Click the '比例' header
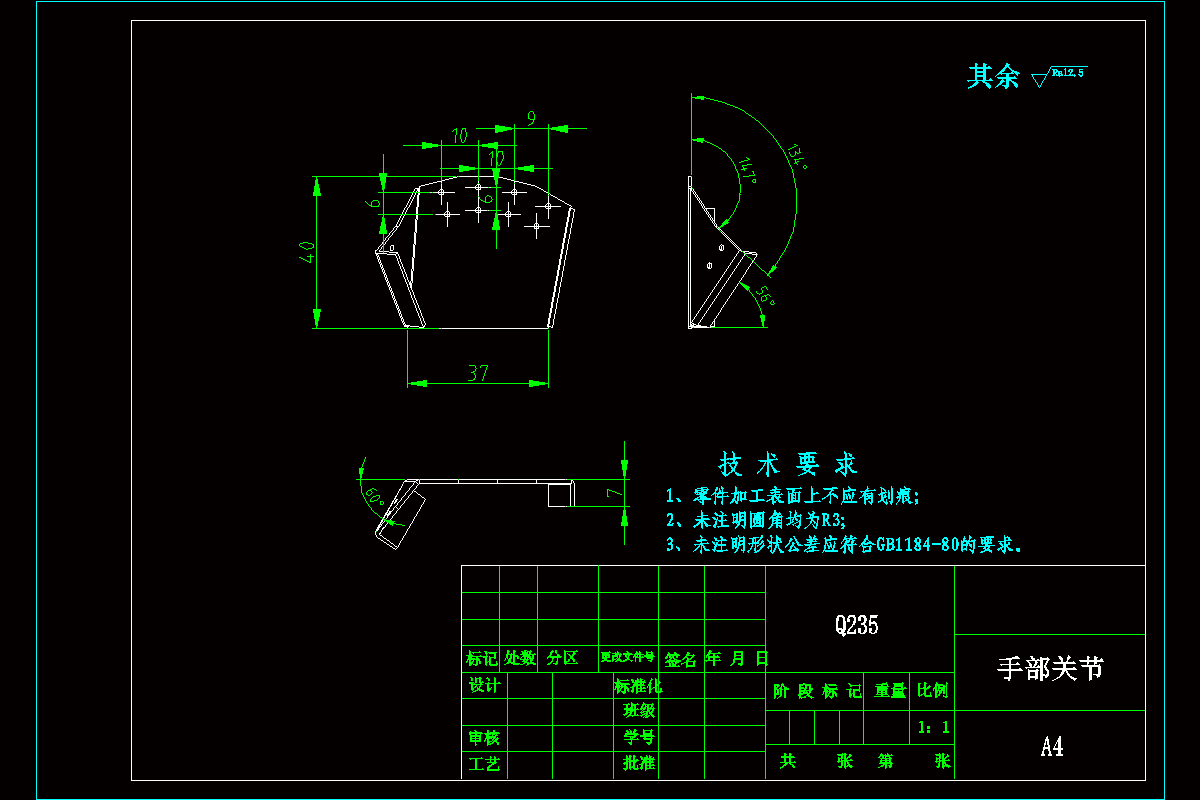 pos(933,691)
